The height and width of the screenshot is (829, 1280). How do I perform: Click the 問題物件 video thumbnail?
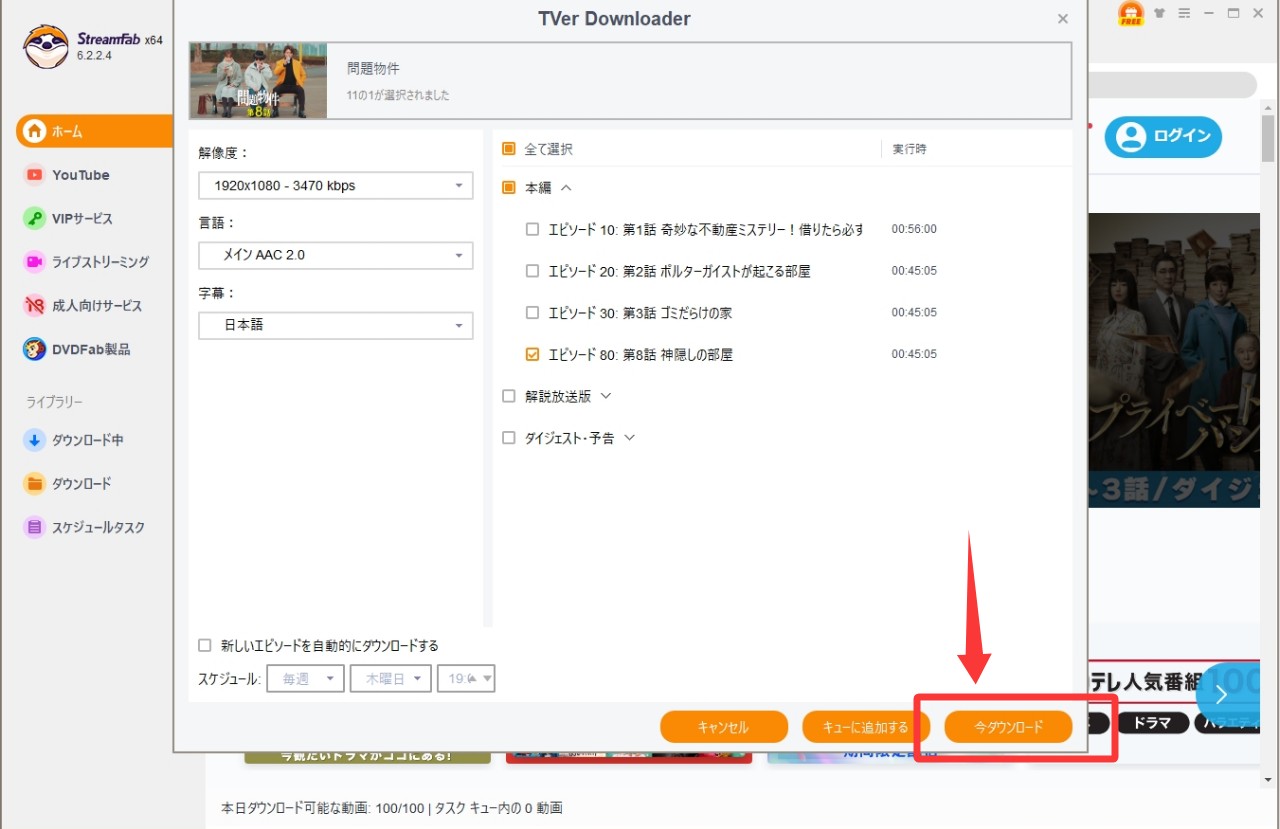click(258, 81)
